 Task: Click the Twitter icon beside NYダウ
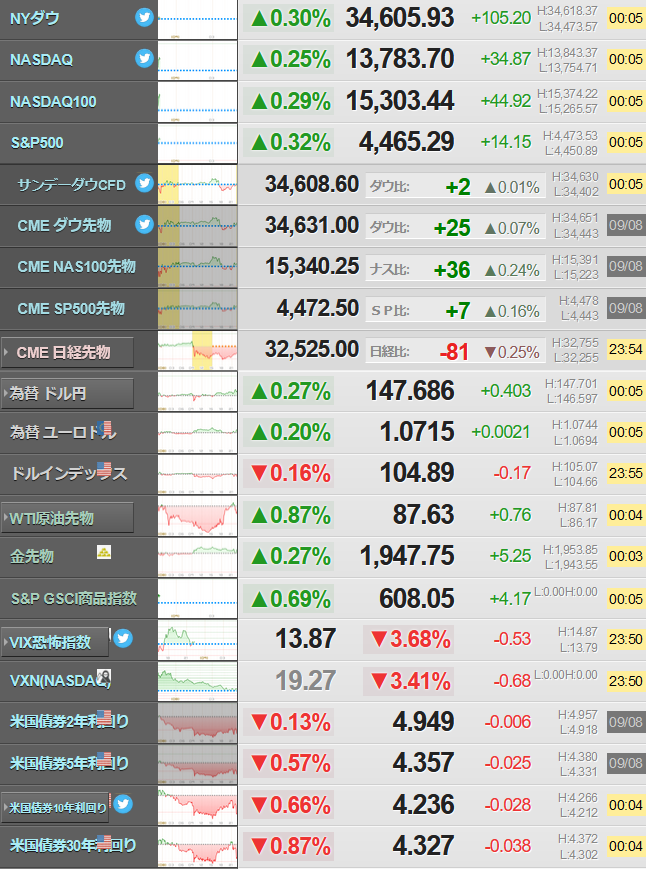[x=145, y=17]
